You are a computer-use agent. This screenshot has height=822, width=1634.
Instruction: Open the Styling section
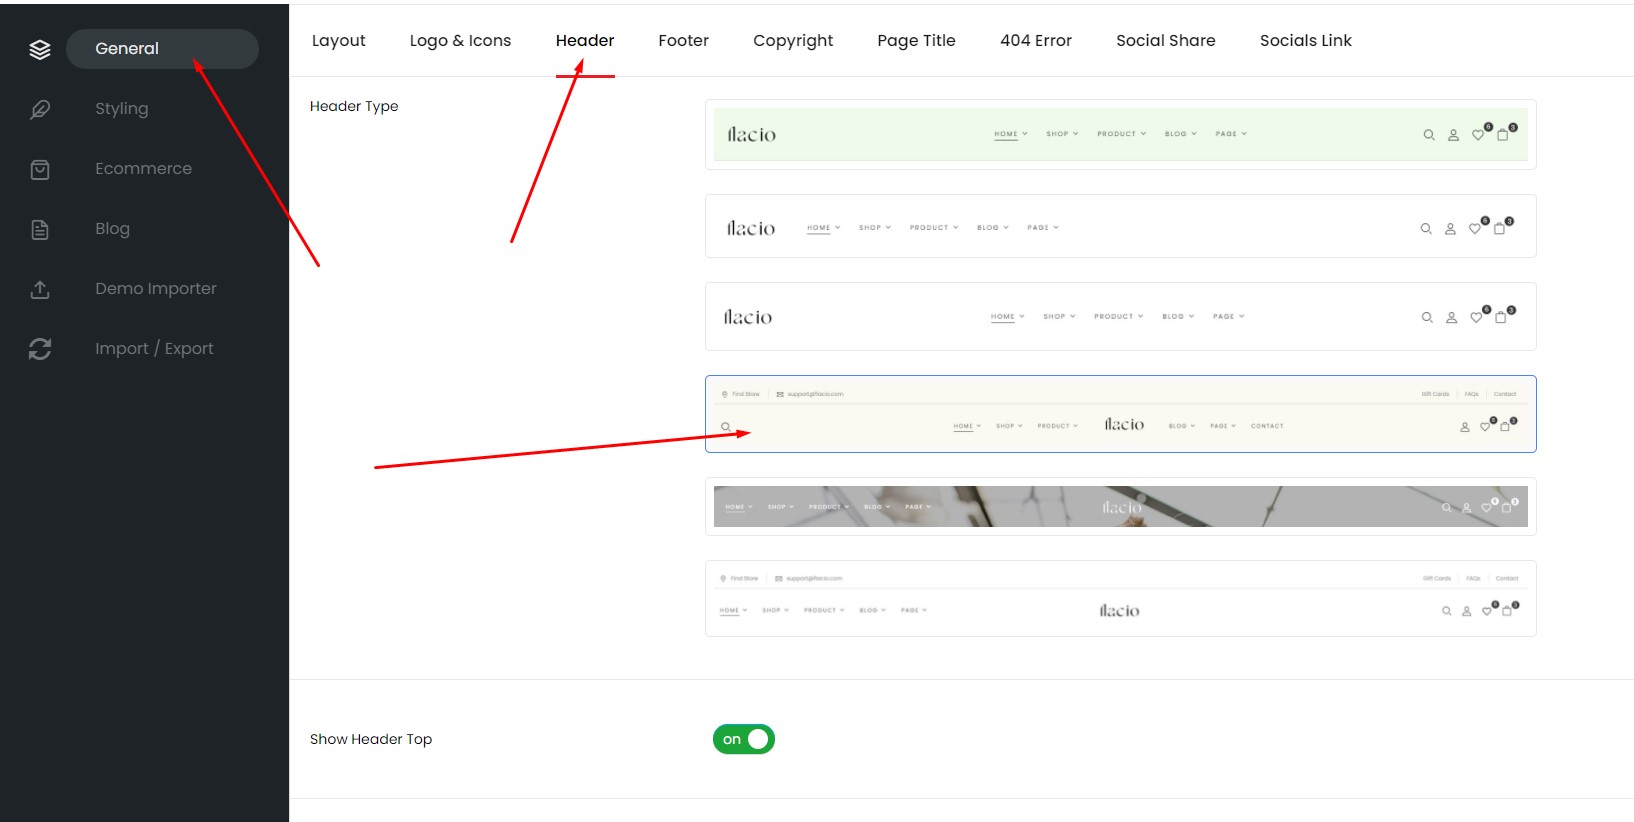click(122, 108)
